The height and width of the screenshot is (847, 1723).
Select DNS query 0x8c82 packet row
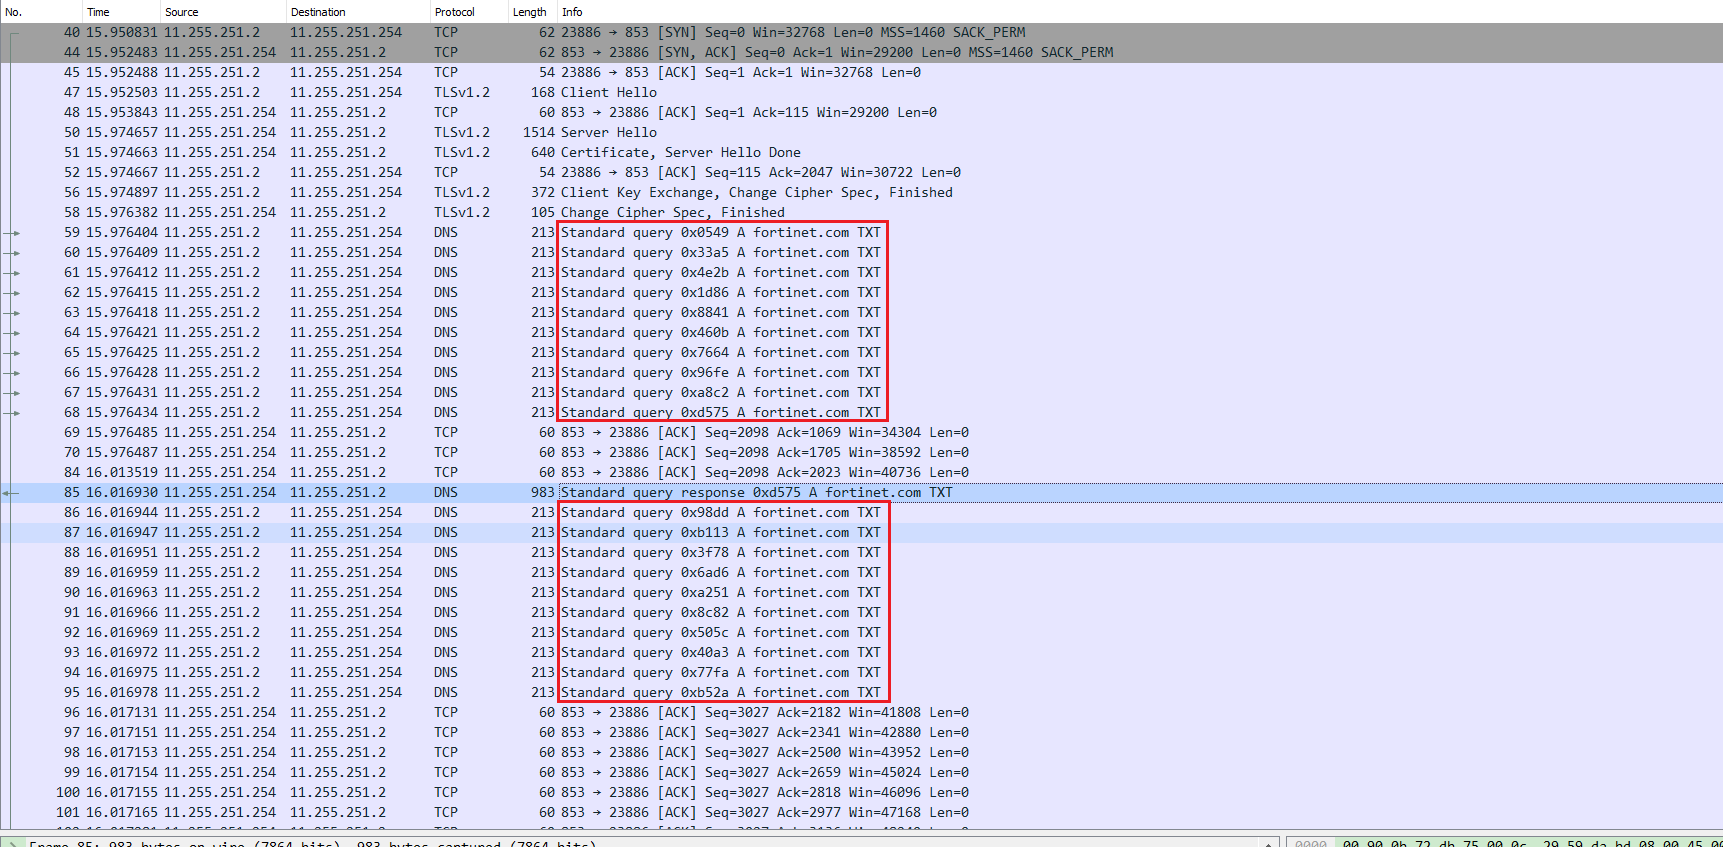(x=861, y=612)
